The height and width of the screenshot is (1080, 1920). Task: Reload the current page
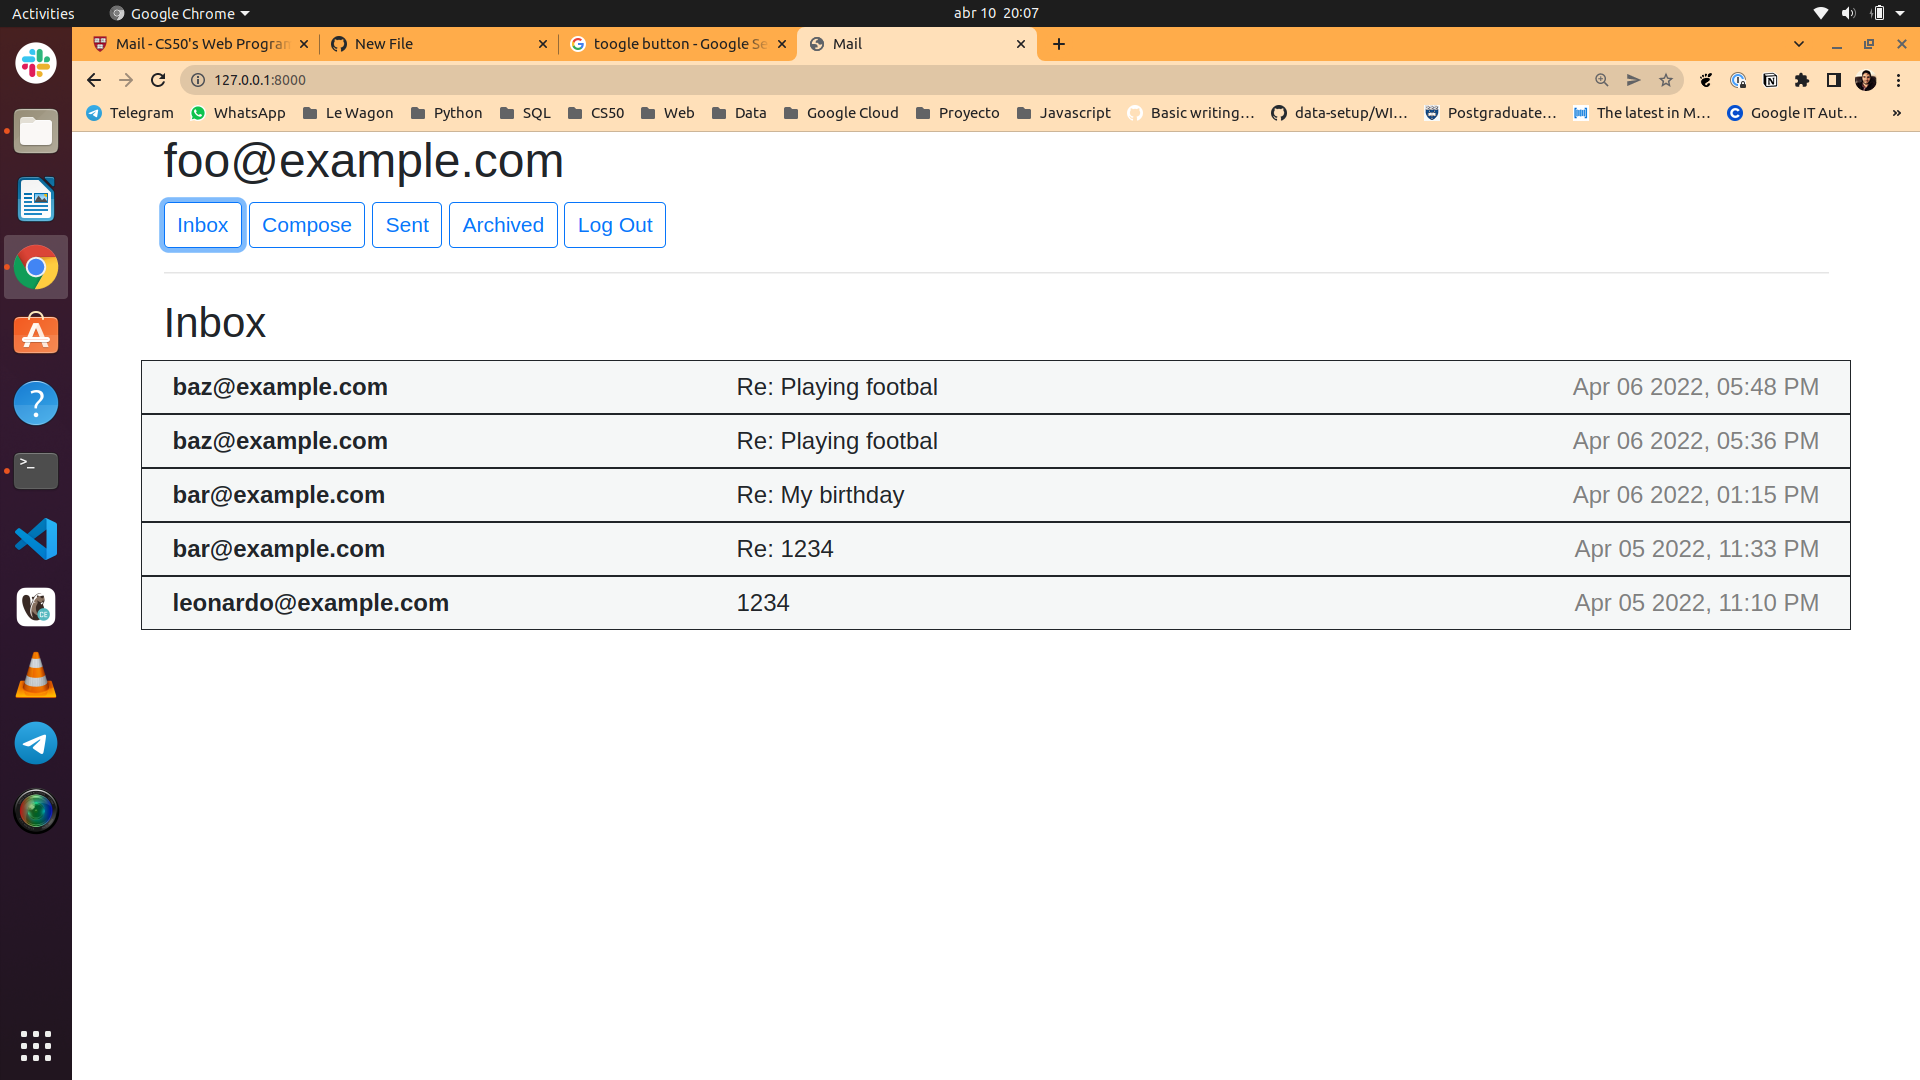tap(158, 80)
